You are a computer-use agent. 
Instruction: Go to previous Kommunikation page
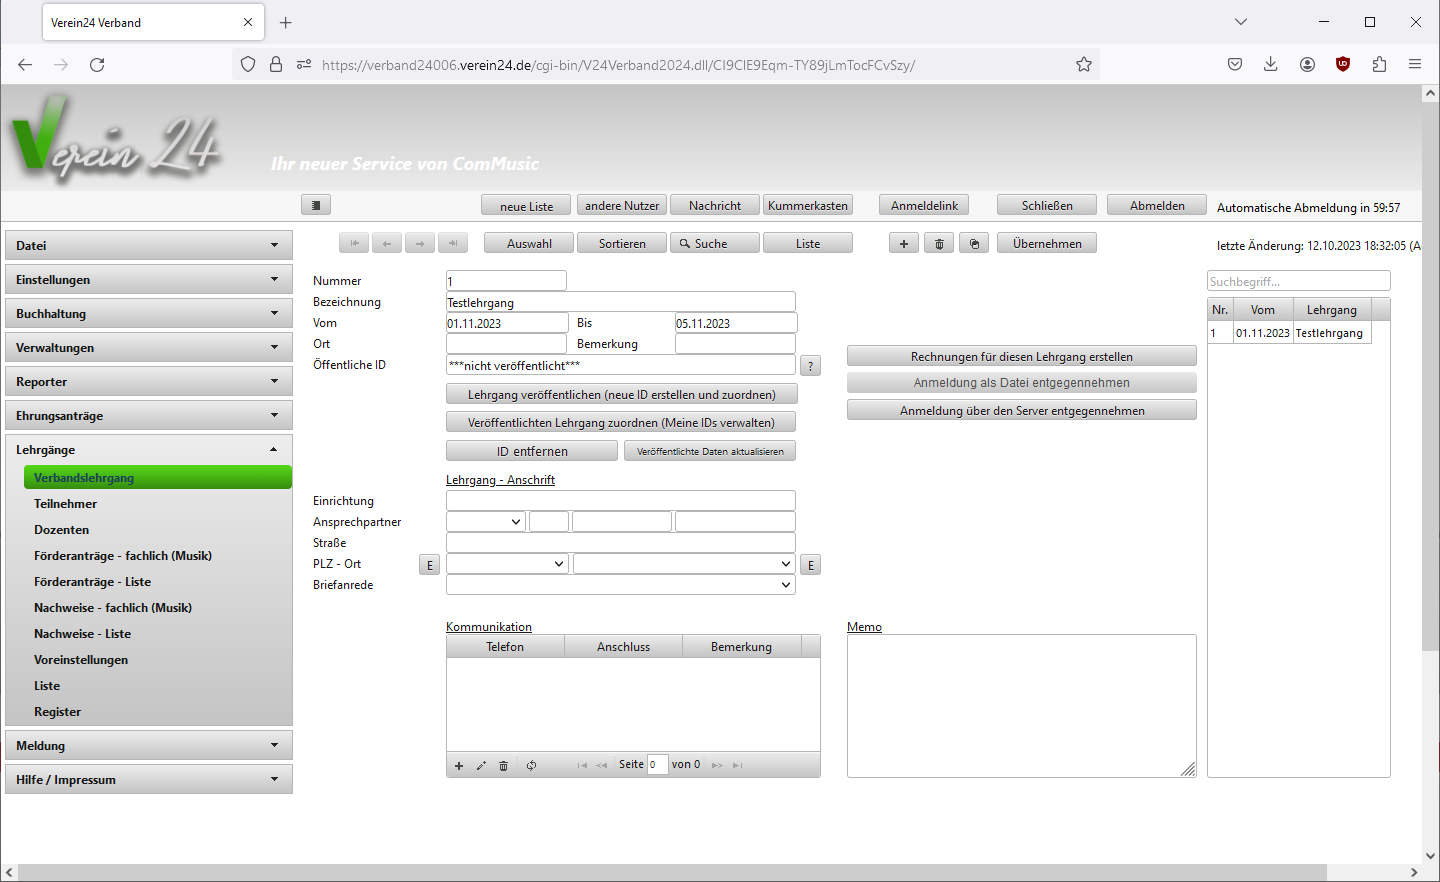click(x=601, y=765)
